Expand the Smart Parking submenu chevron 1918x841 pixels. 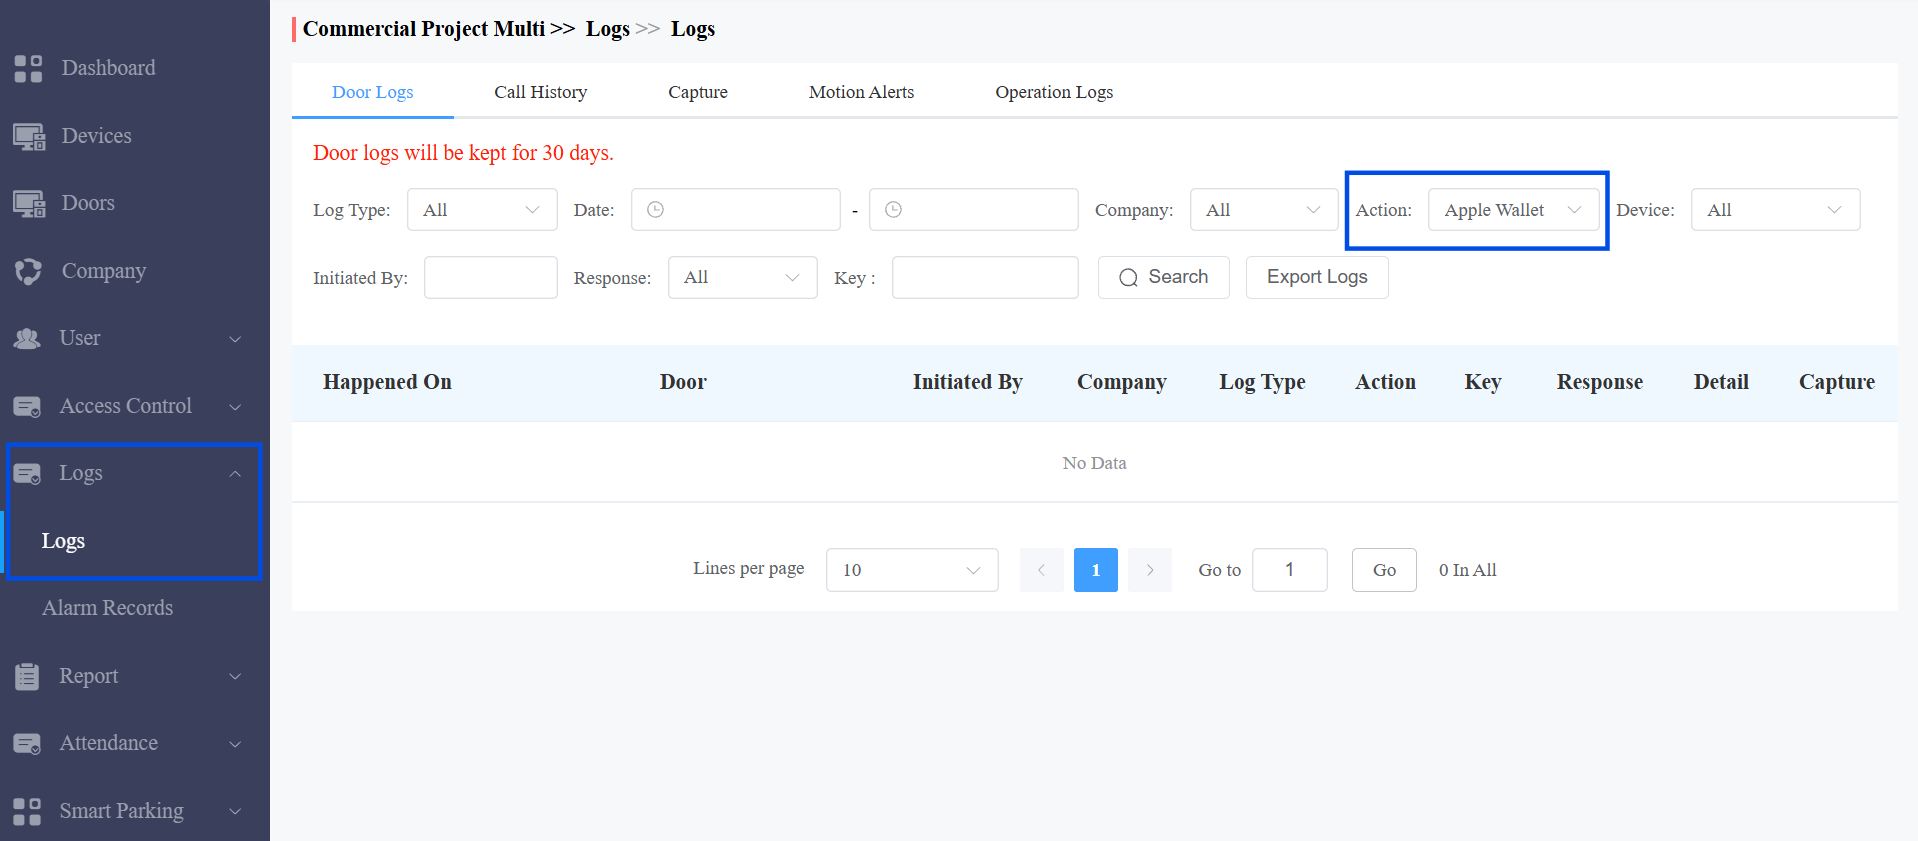point(235,811)
